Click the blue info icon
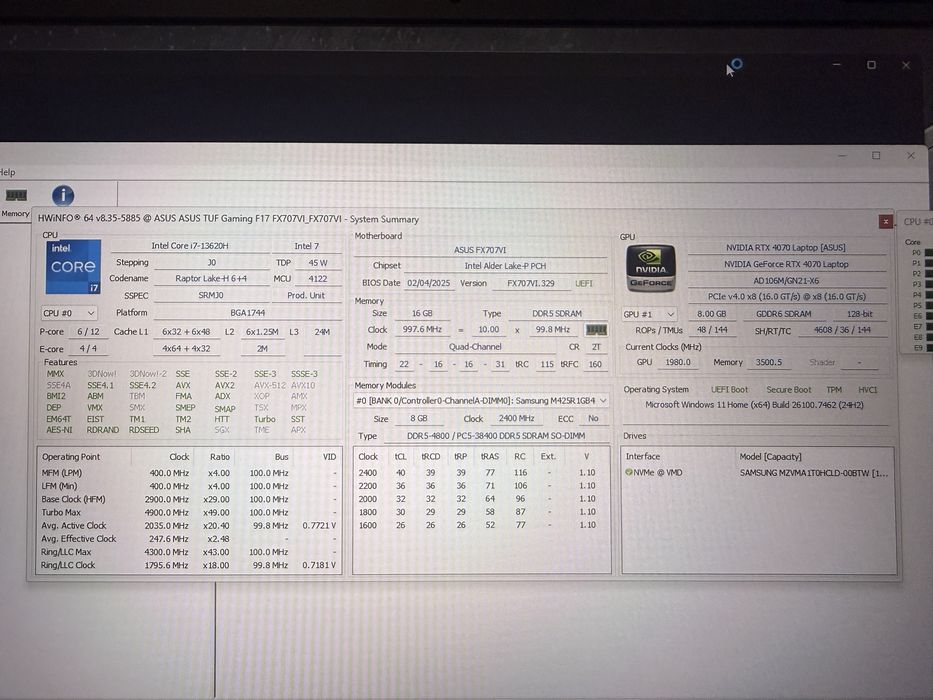 (x=63, y=195)
